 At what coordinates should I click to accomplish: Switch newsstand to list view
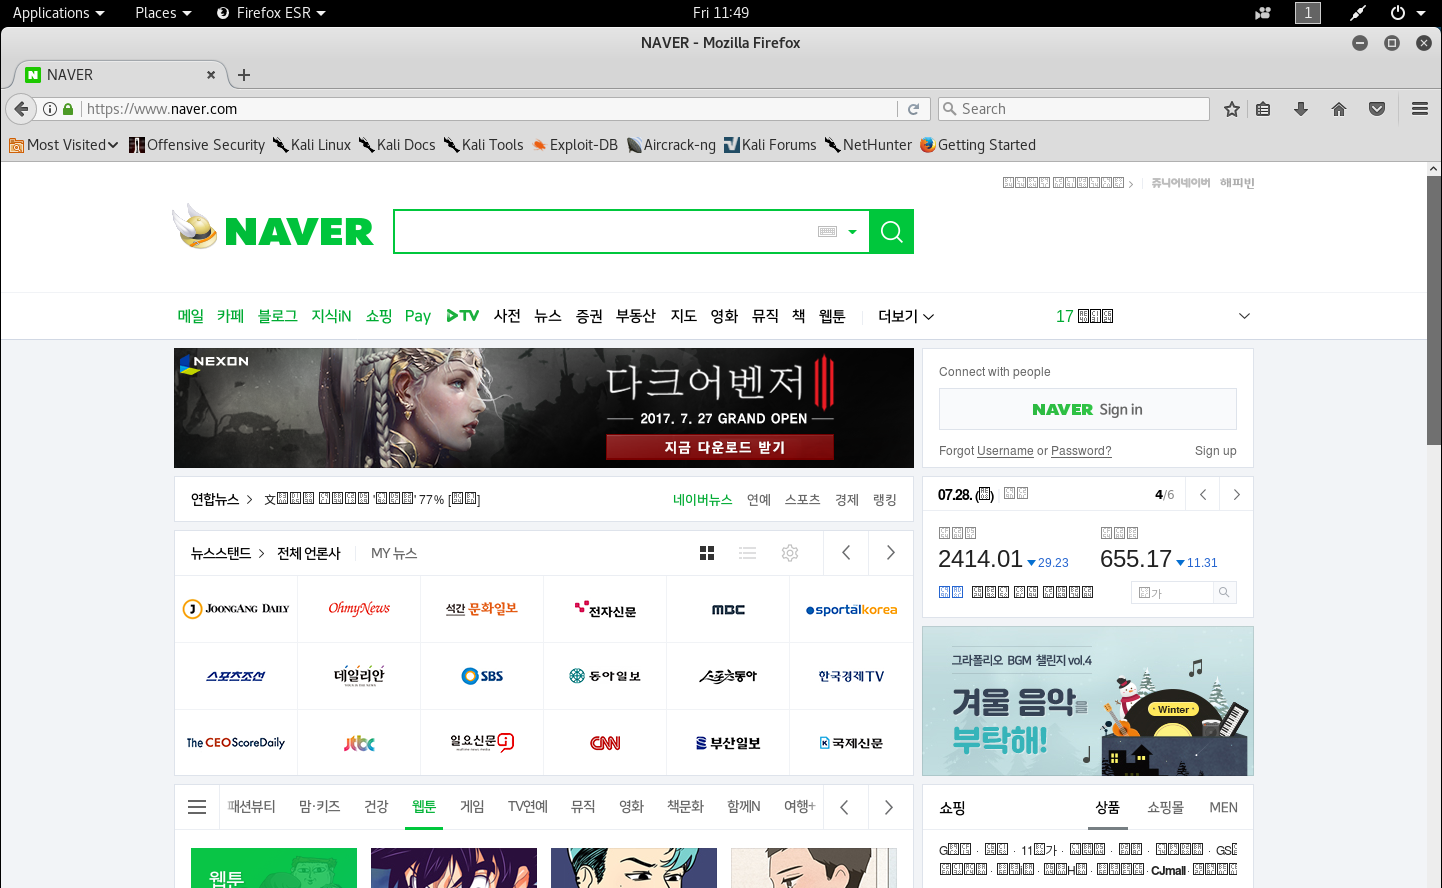click(748, 553)
